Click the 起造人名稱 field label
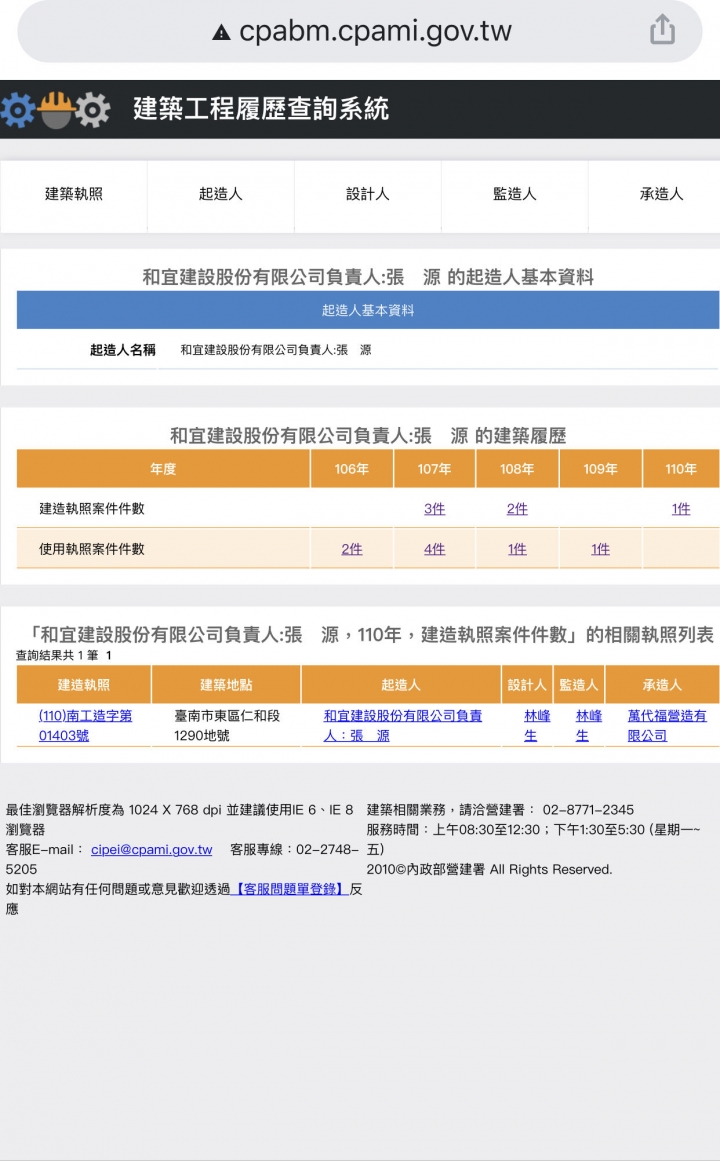 tap(123, 350)
